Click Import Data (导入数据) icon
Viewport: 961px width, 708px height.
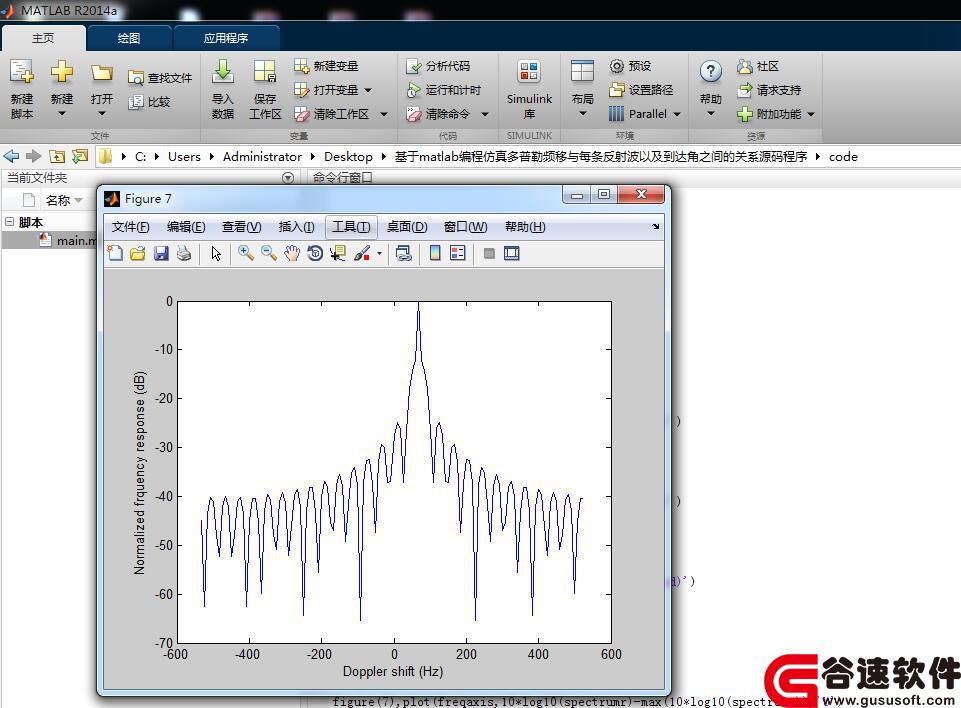222,72
